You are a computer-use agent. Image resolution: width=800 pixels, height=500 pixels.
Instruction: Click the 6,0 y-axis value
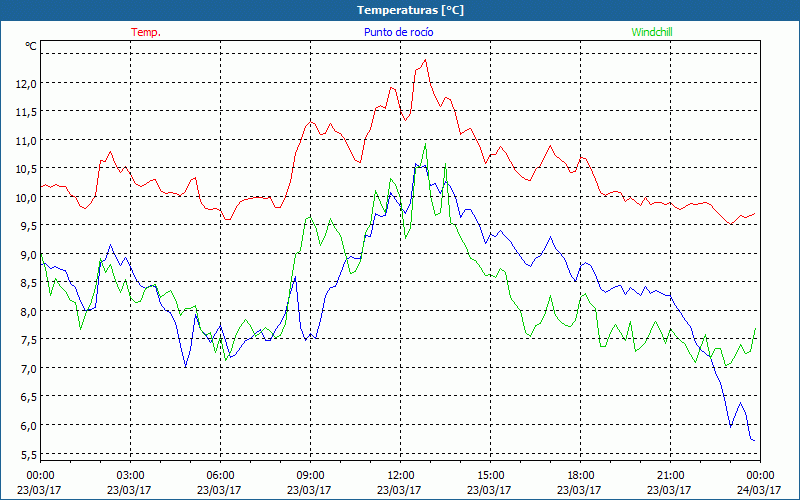click(x=28, y=426)
